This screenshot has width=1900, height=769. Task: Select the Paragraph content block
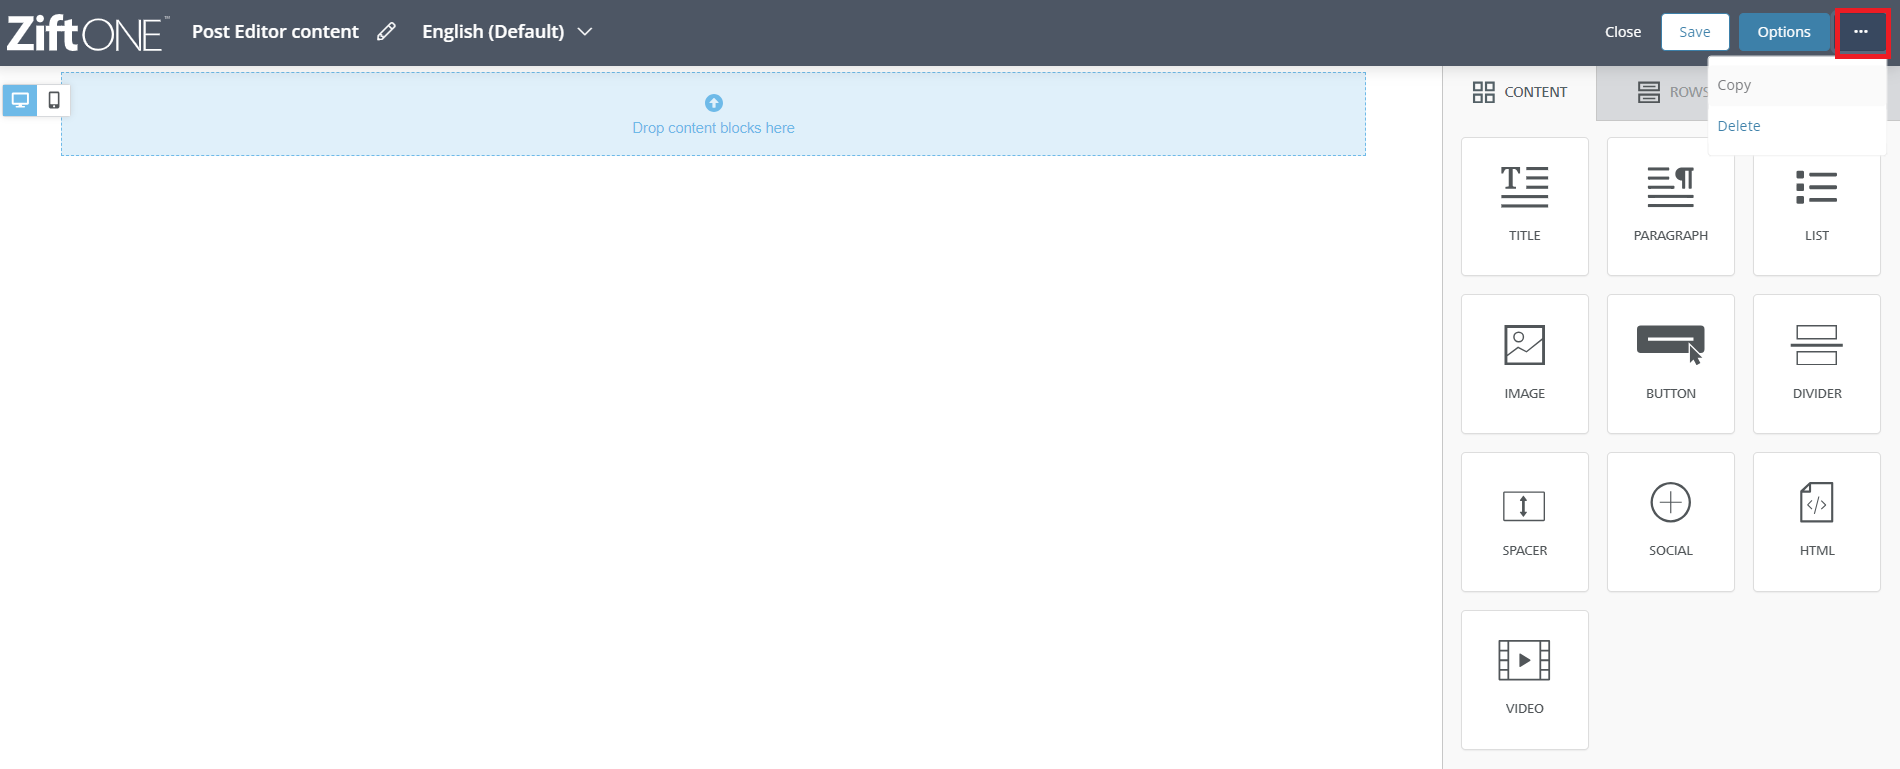tap(1671, 206)
